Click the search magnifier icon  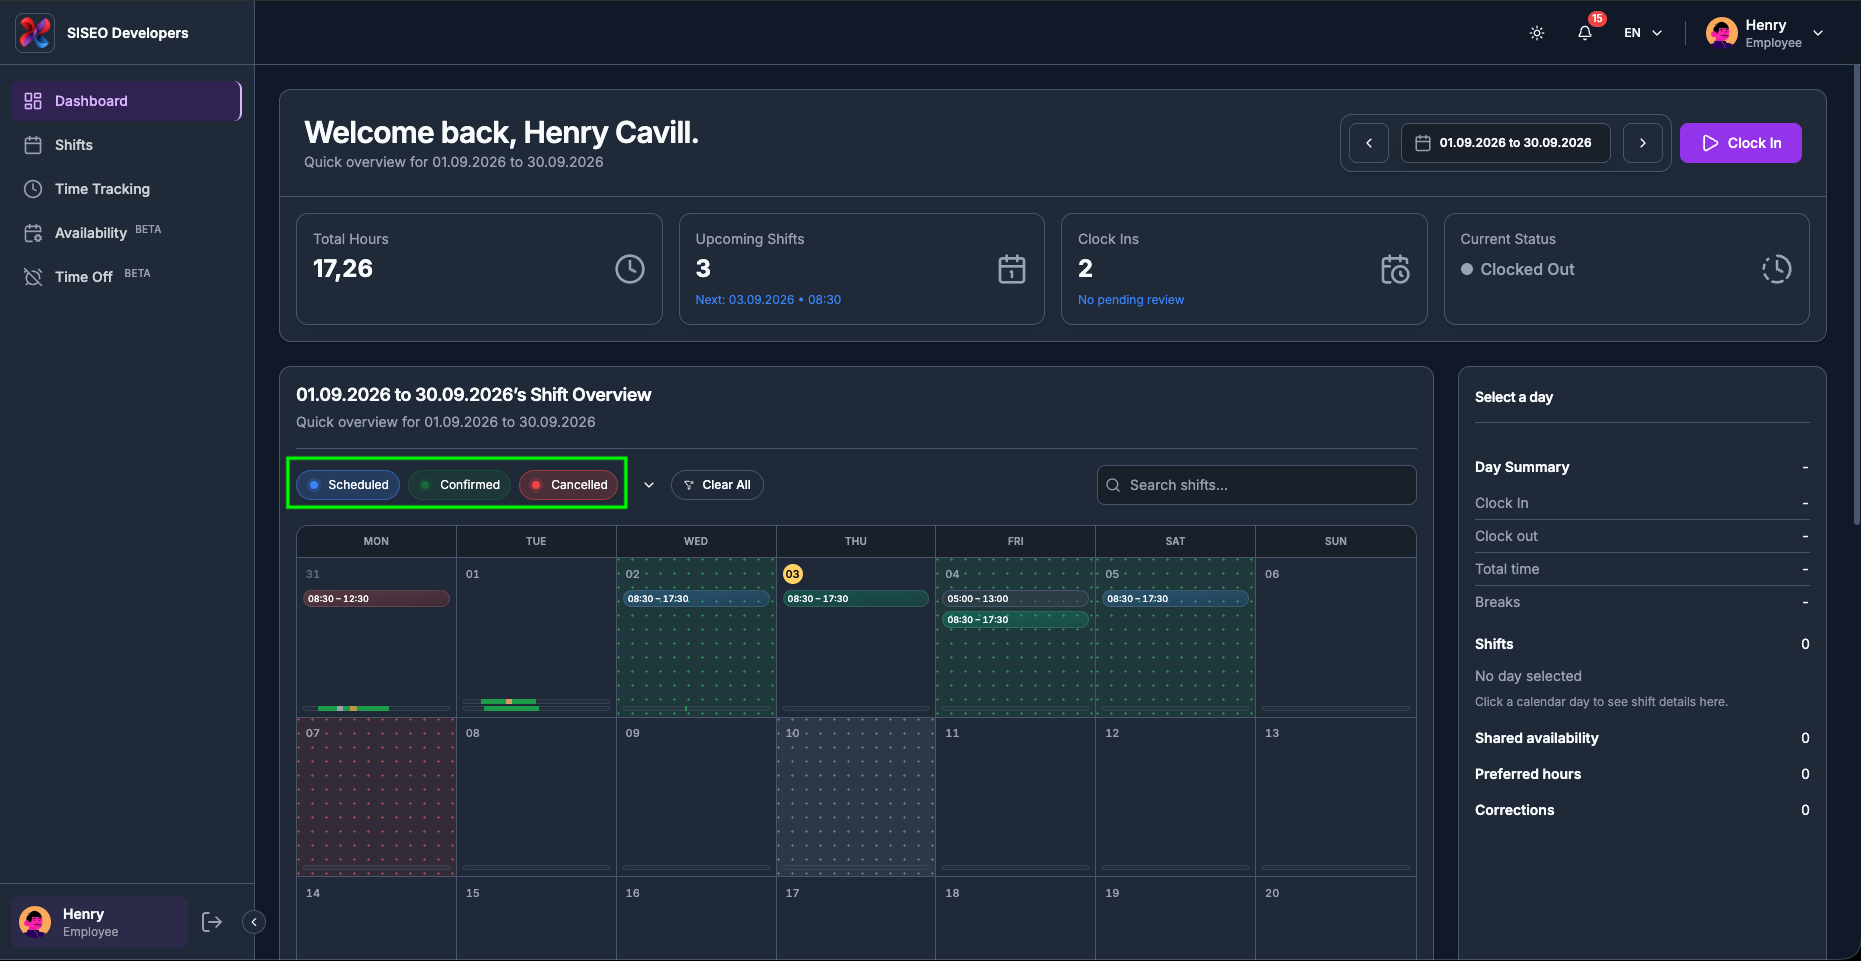pyautogui.click(x=1113, y=485)
